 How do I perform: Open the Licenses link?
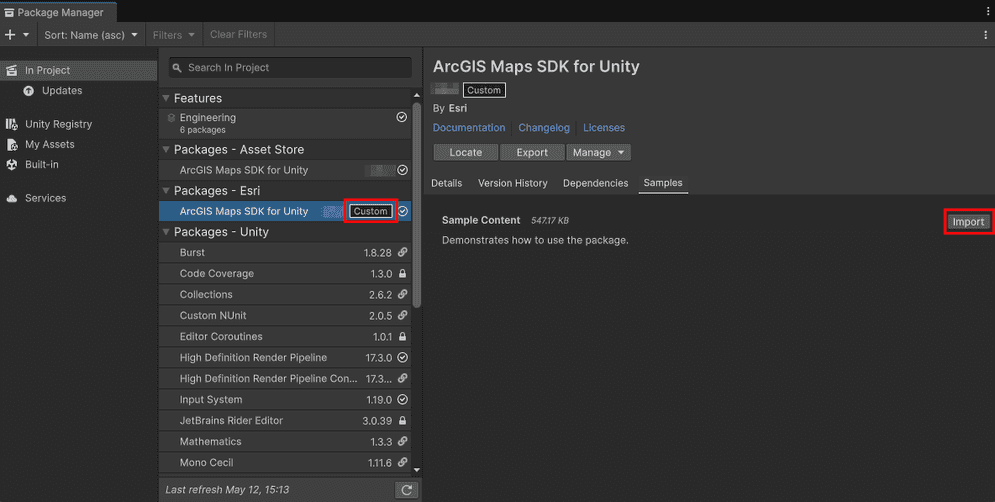(x=604, y=128)
